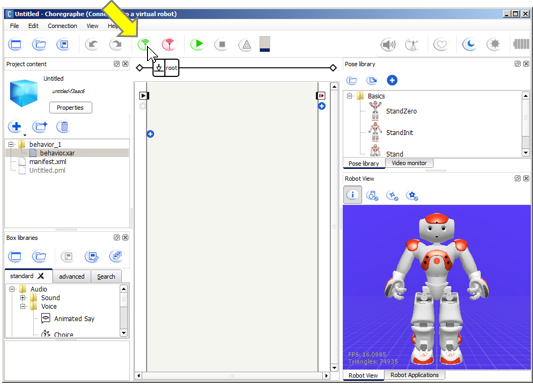
Task: Expand the Sound folder
Action: point(23,298)
